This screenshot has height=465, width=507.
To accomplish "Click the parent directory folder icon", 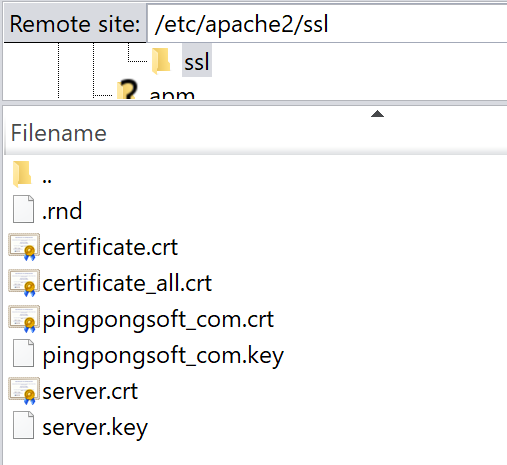I will (x=22, y=174).
